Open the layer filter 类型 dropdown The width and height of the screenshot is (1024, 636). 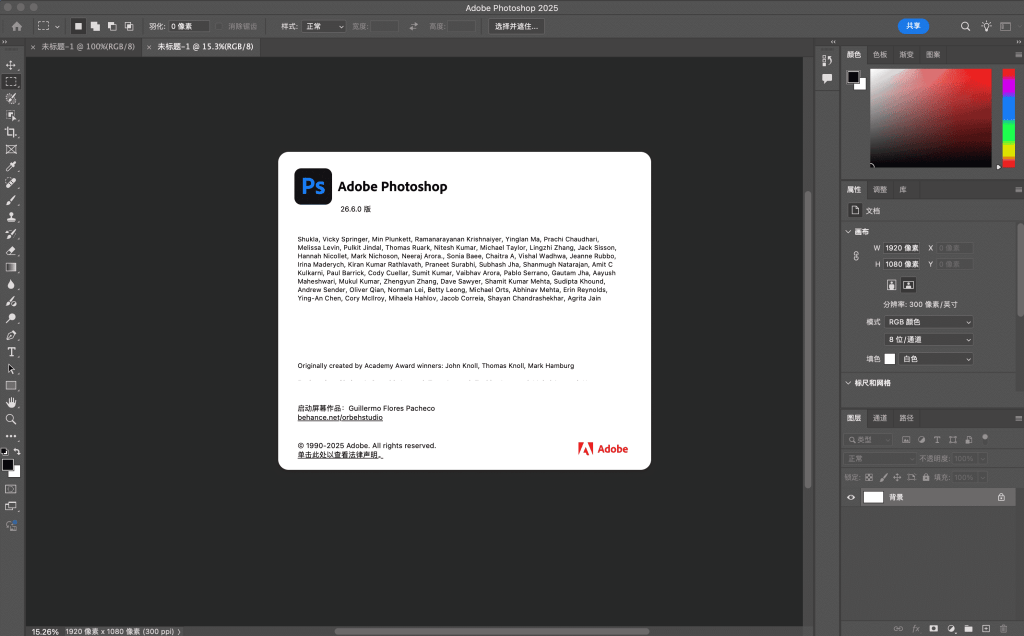coord(868,439)
